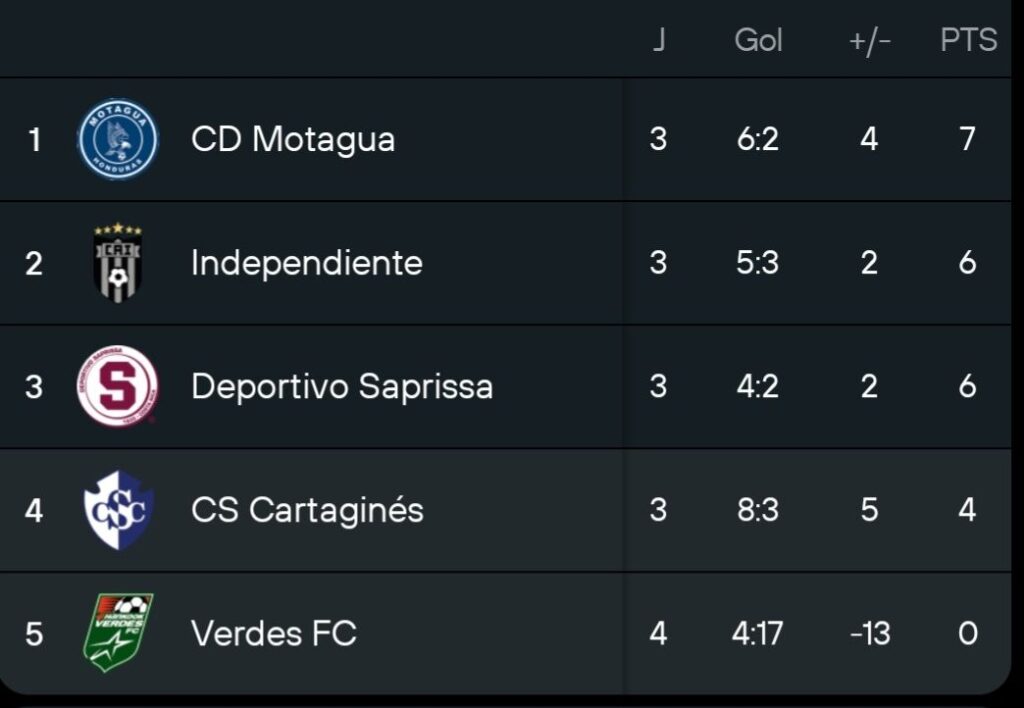Sort table by the PTS column header
Viewport: 1024px width, 708px height.
(x=968, y=40)
